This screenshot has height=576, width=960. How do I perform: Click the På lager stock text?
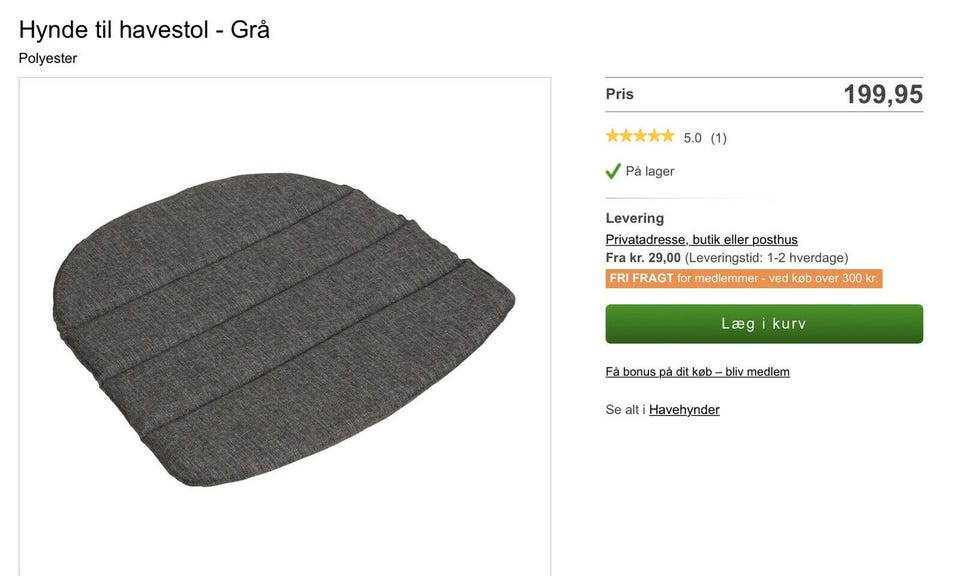click(x=650, y=171)
